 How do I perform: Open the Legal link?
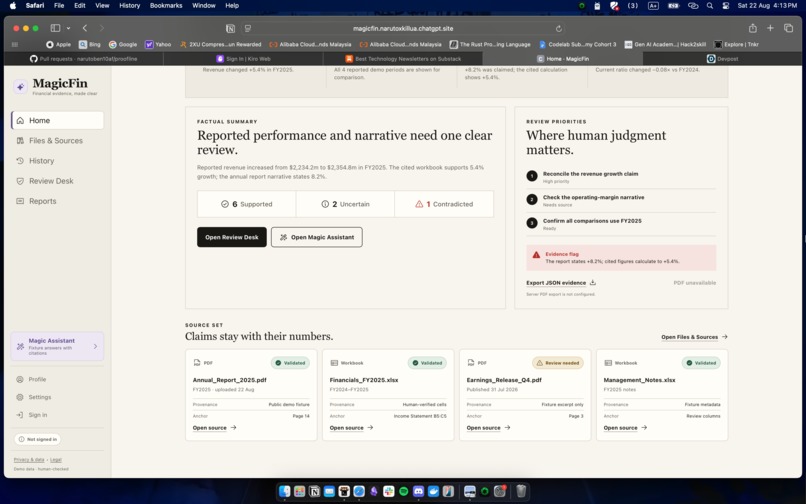pyautogui.click(x=56, y=460)
